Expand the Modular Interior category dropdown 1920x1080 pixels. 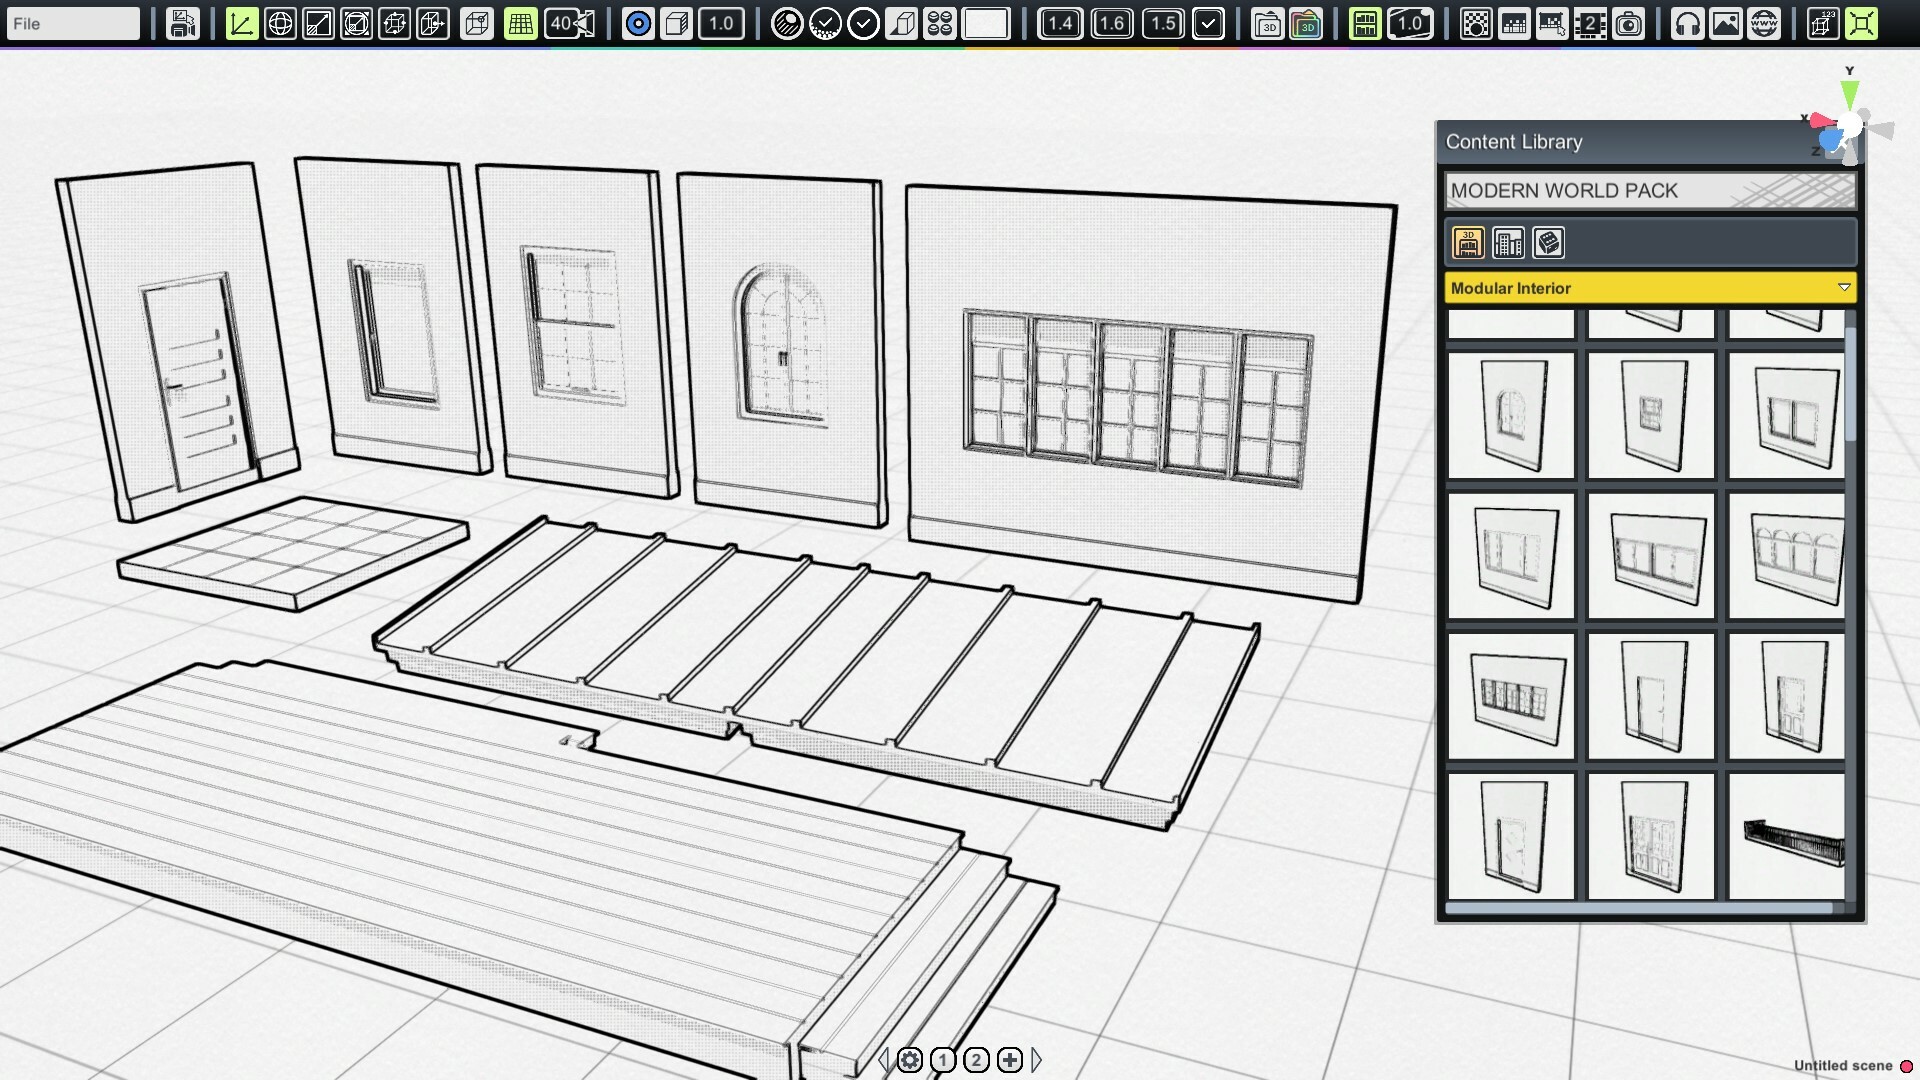pyautogui.click(x=1843, y=287)
